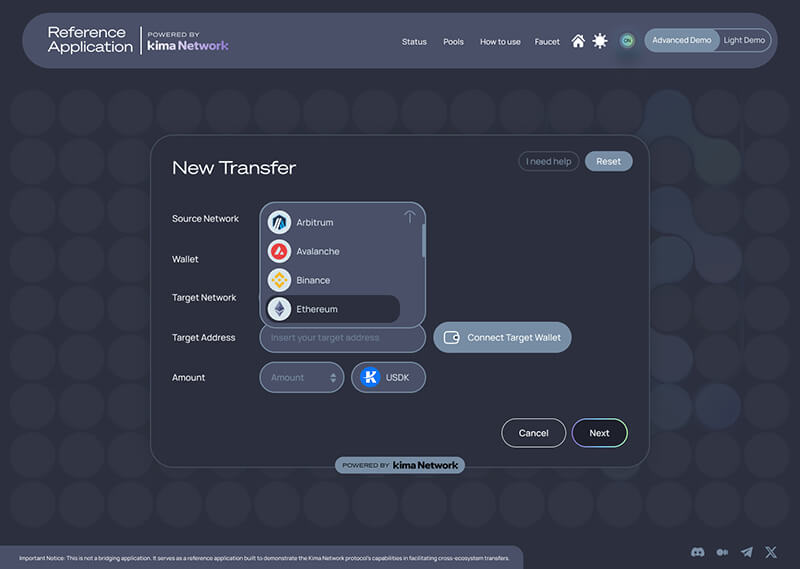Select Arbitrum as source network
Image resolution: width=800 pixels, height=569 pixels.
click(333, 222)
